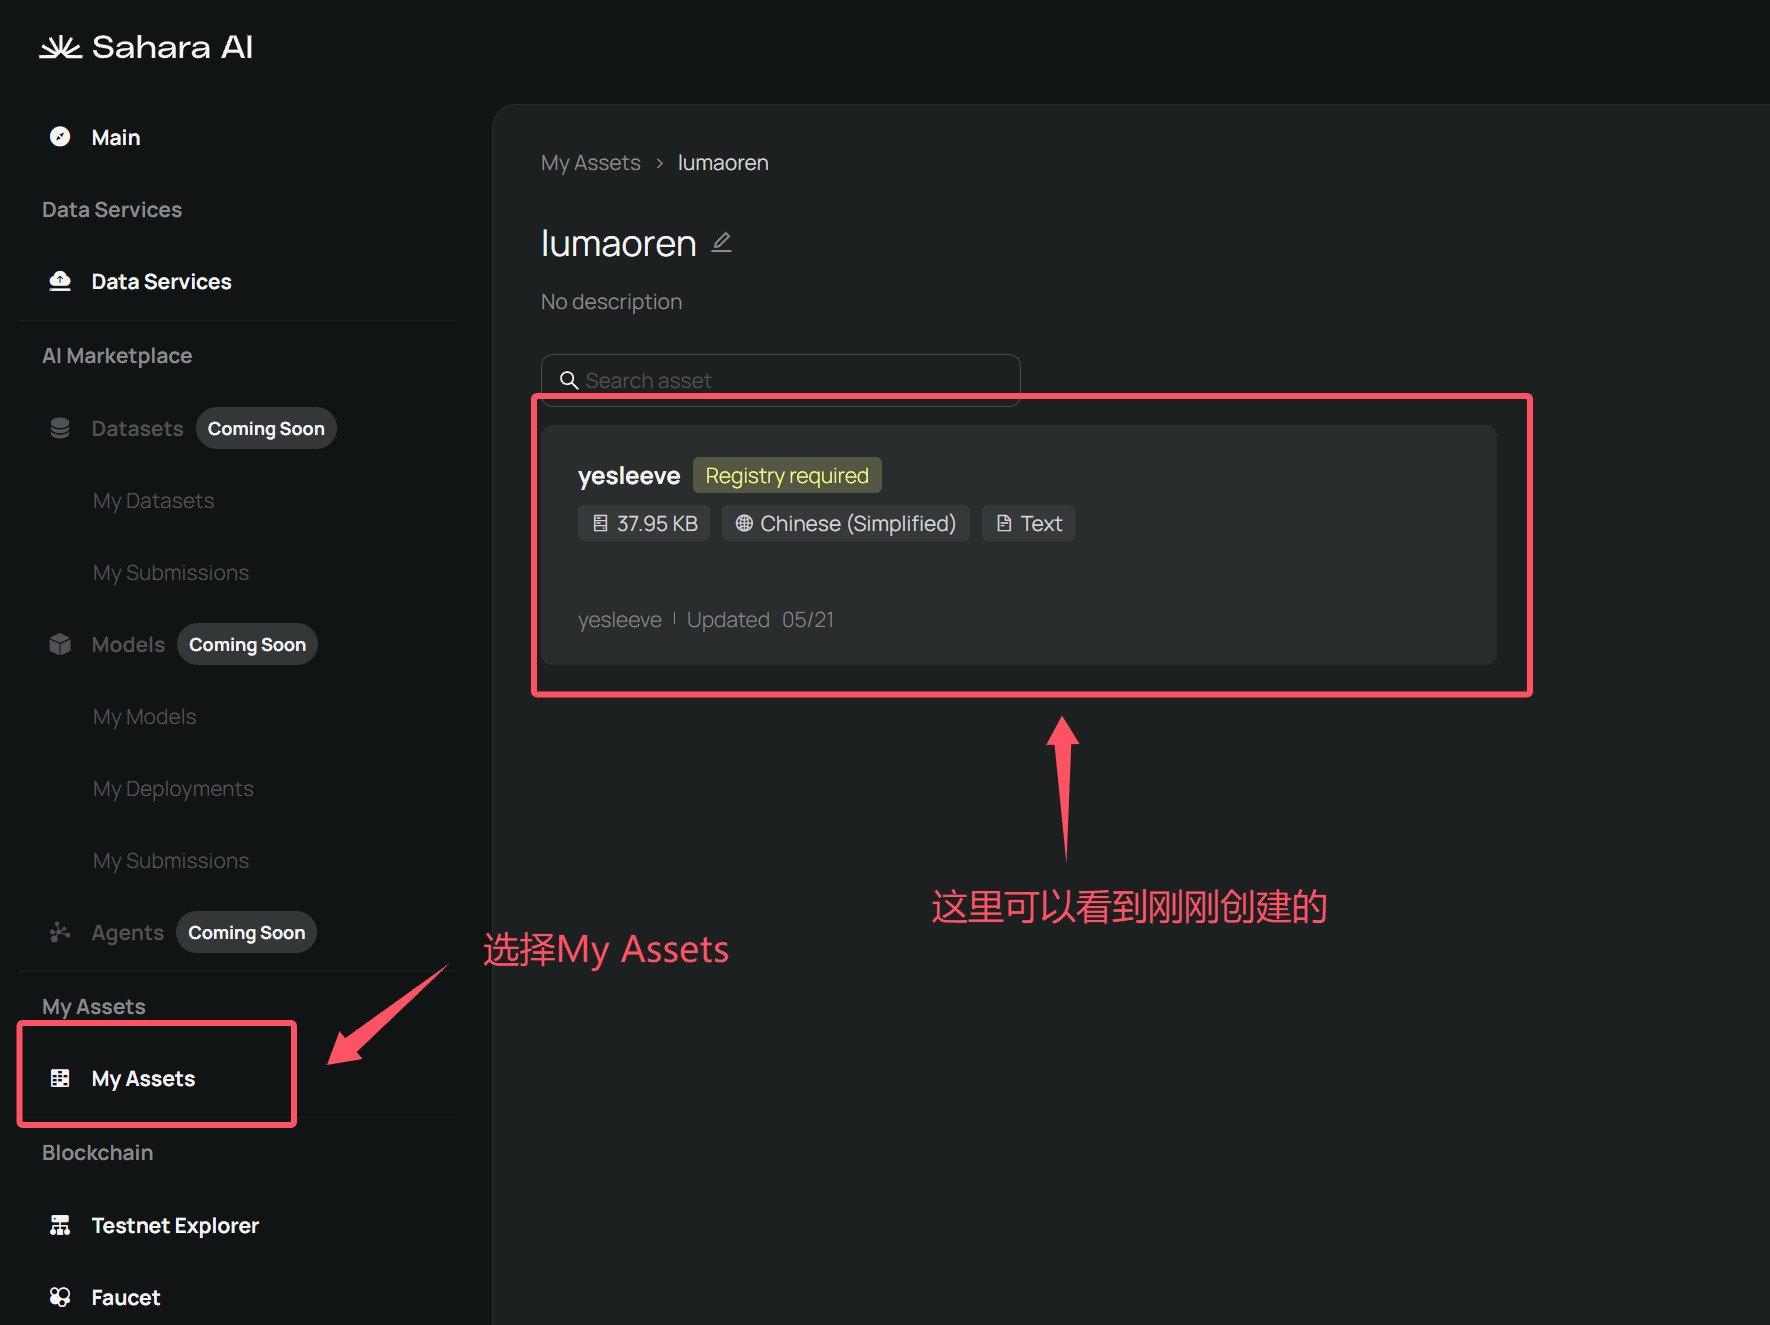
Task: Click the Registry required badge
Action: (x=787, y=475)
